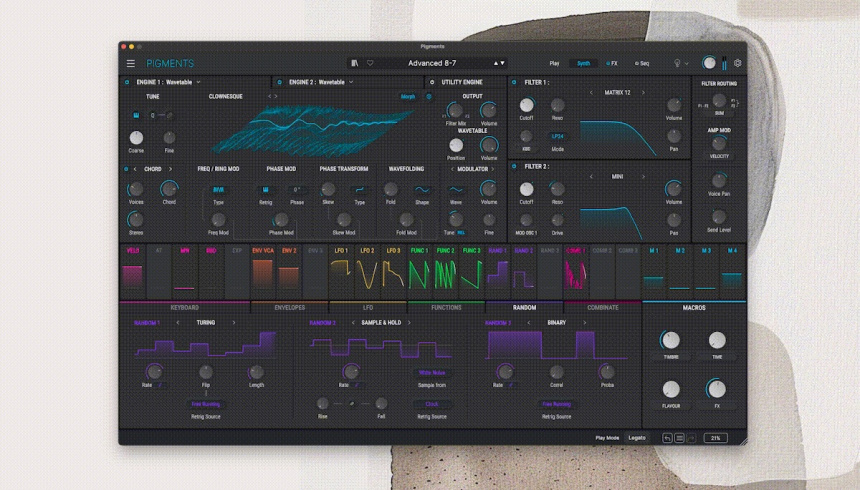Open the history list icon in bottom bar
860x490 pixels.
(680, 438)
